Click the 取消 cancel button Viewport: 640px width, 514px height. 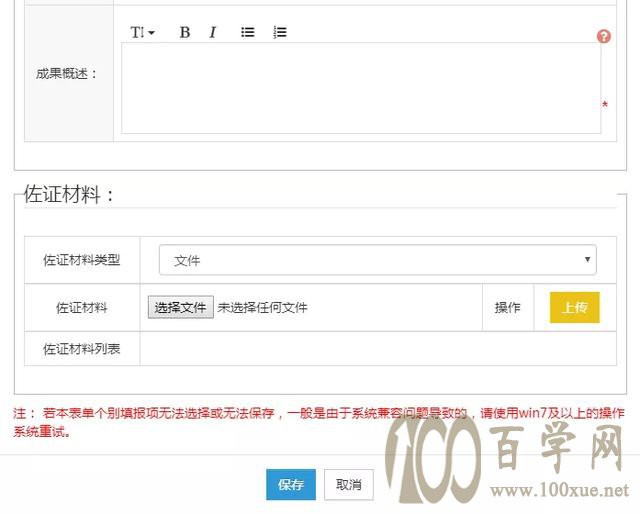click(349, 485)
